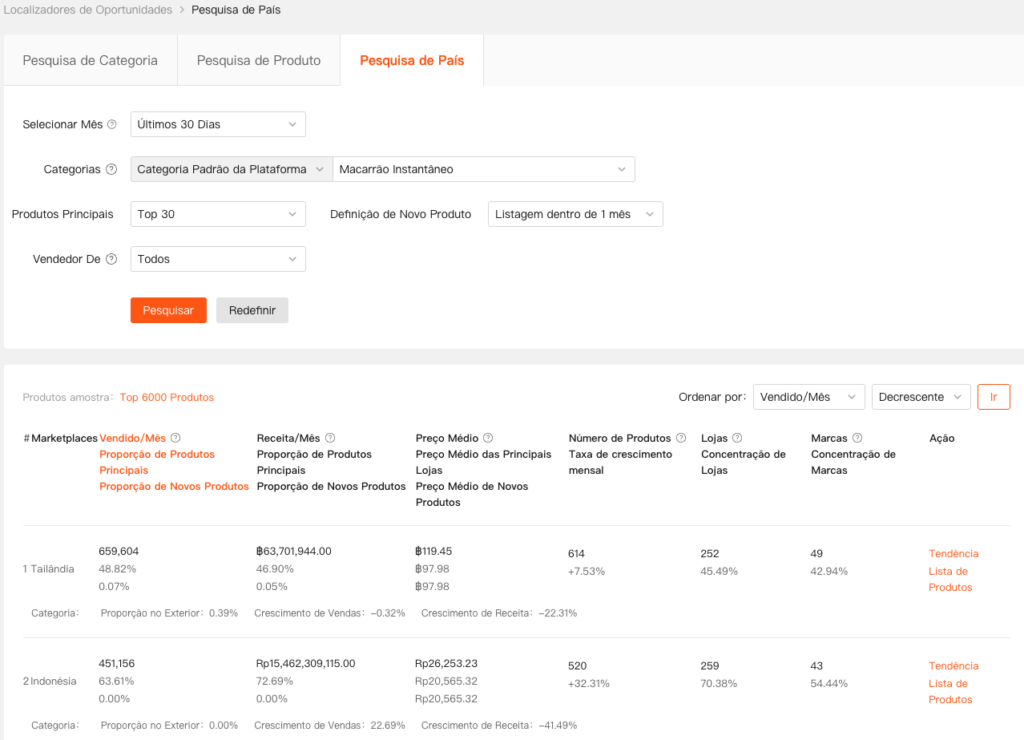1024x740 pixels.
Task: Open the Top 30 products dropdown
Action: pyautogui.click(x=218, y=214)
